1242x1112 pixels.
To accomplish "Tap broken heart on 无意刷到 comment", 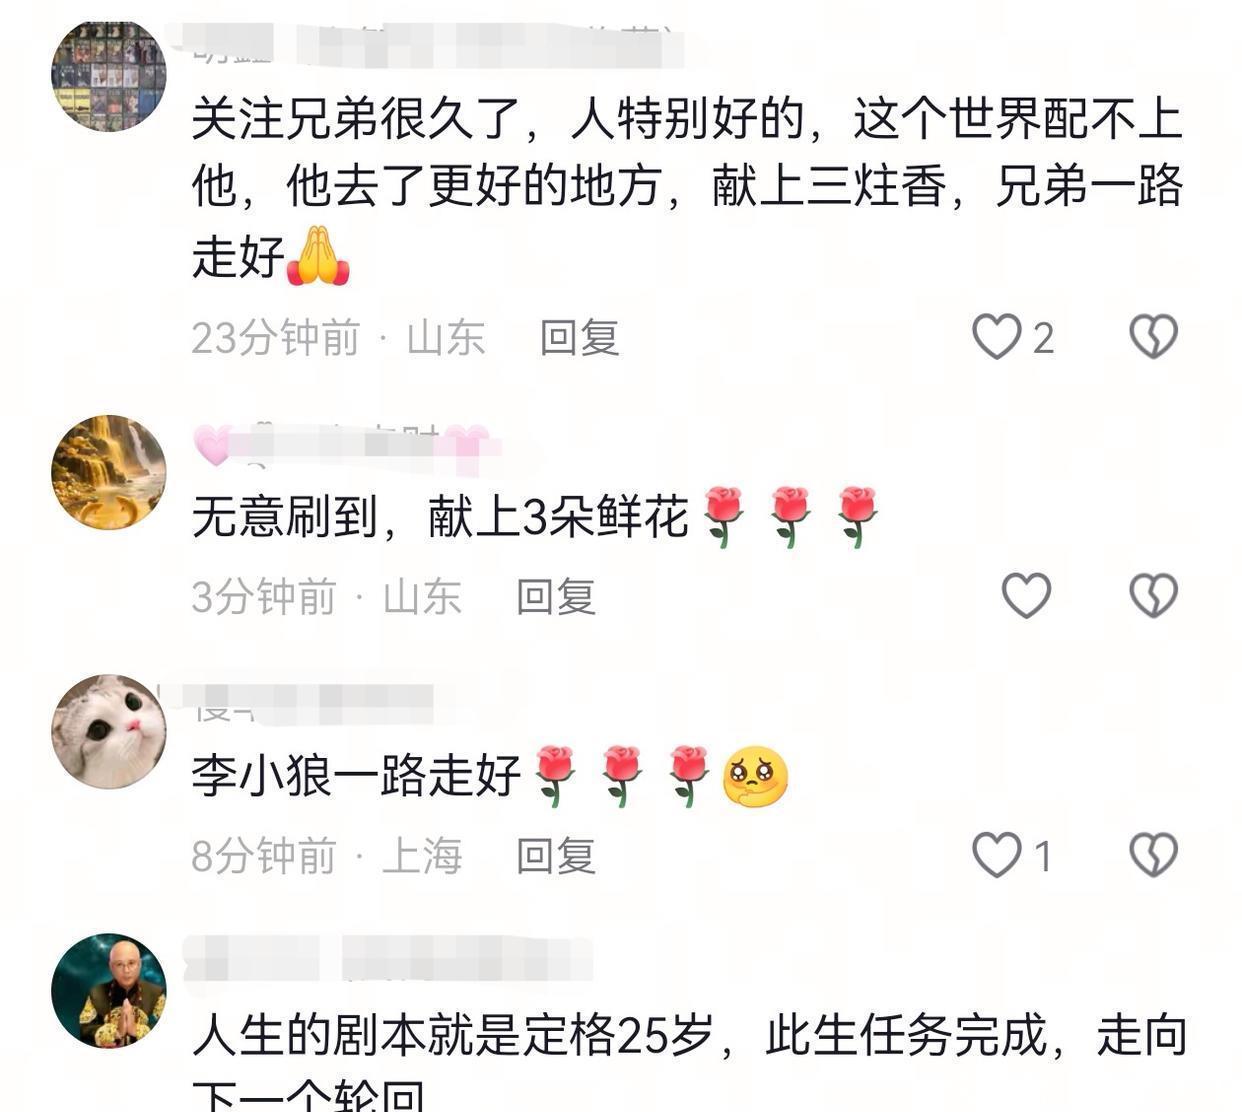I will tap(1153, 596).
